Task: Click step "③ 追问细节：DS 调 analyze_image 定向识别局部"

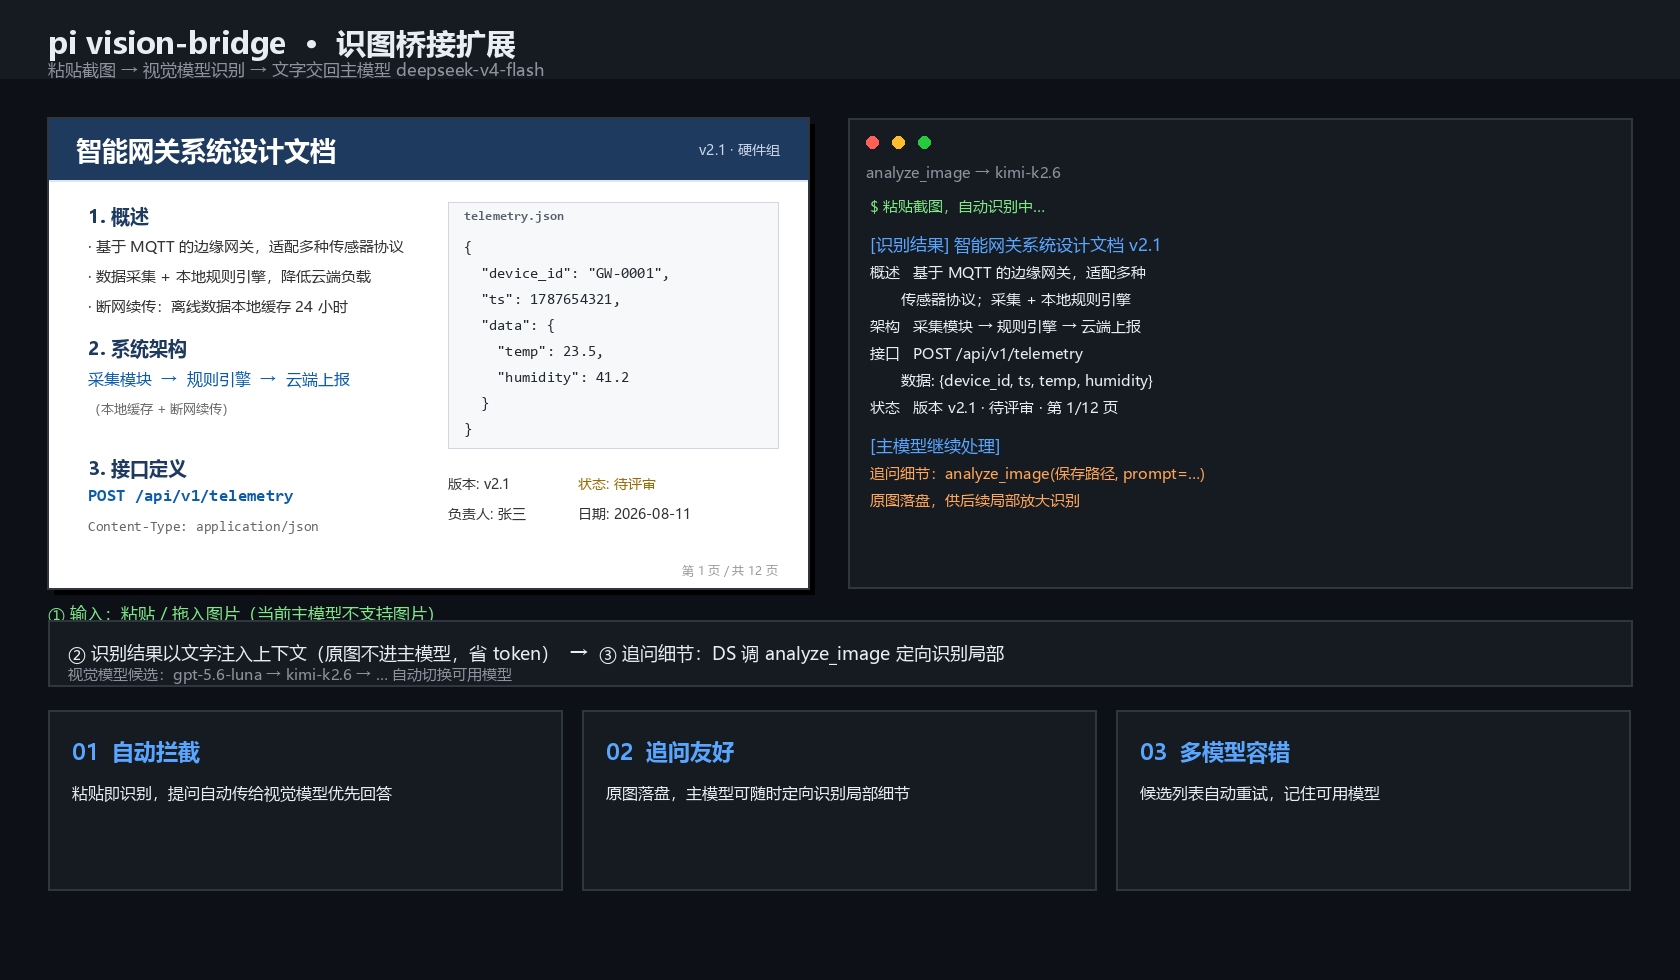Action: coord(801,654)
